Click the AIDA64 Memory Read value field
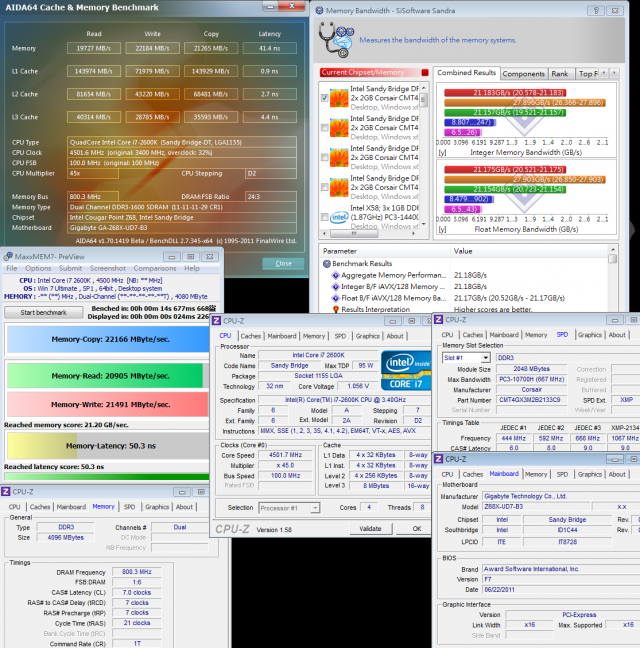 pos(94,48)
